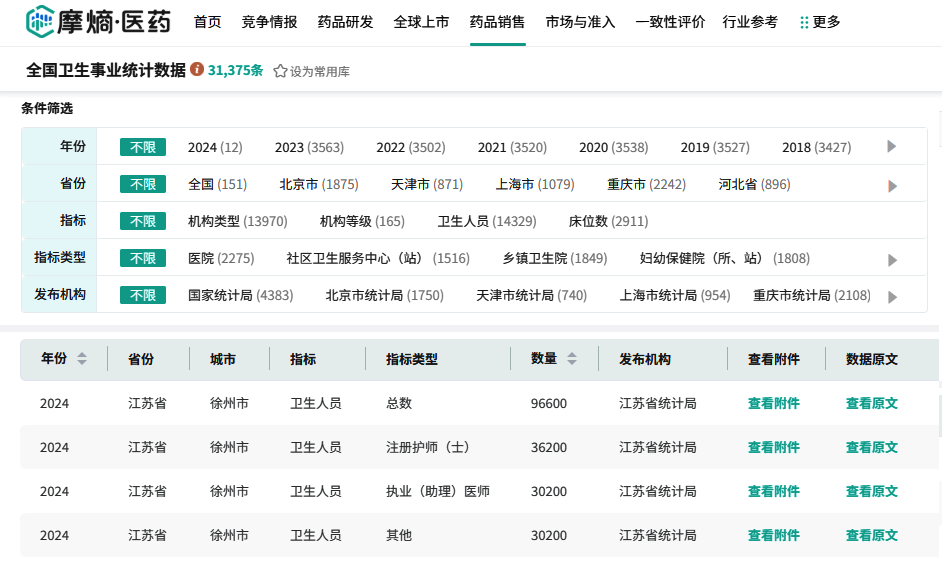The image size is (942, 569).
Task: Click the star icon to set as favorite
Action: 280,72
